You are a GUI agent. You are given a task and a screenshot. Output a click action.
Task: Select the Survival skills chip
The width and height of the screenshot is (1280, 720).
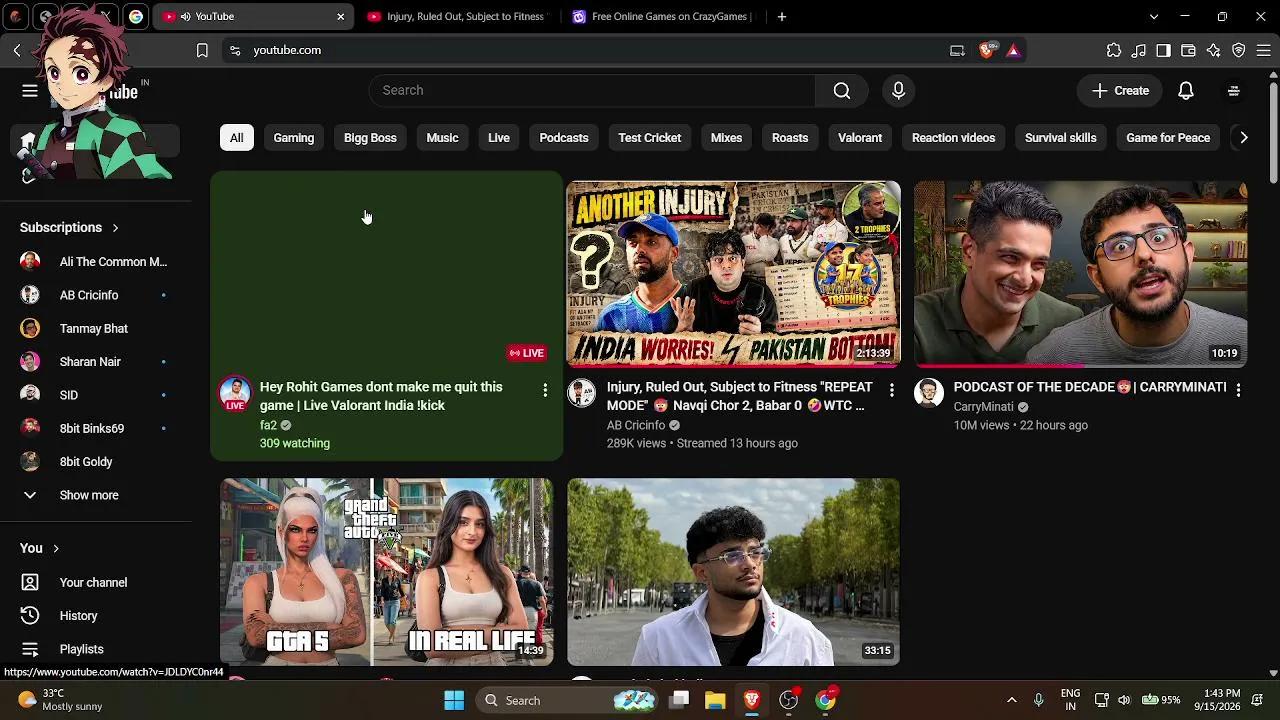(x=1060, y=138)
